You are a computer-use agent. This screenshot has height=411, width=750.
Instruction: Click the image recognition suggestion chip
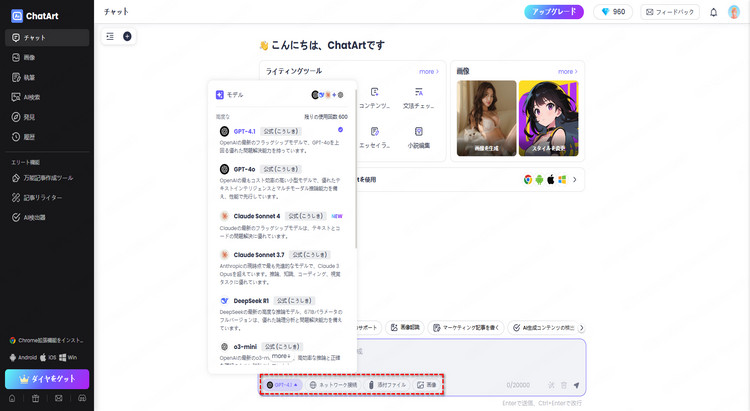pyautogui.click(x=405, y=328)
